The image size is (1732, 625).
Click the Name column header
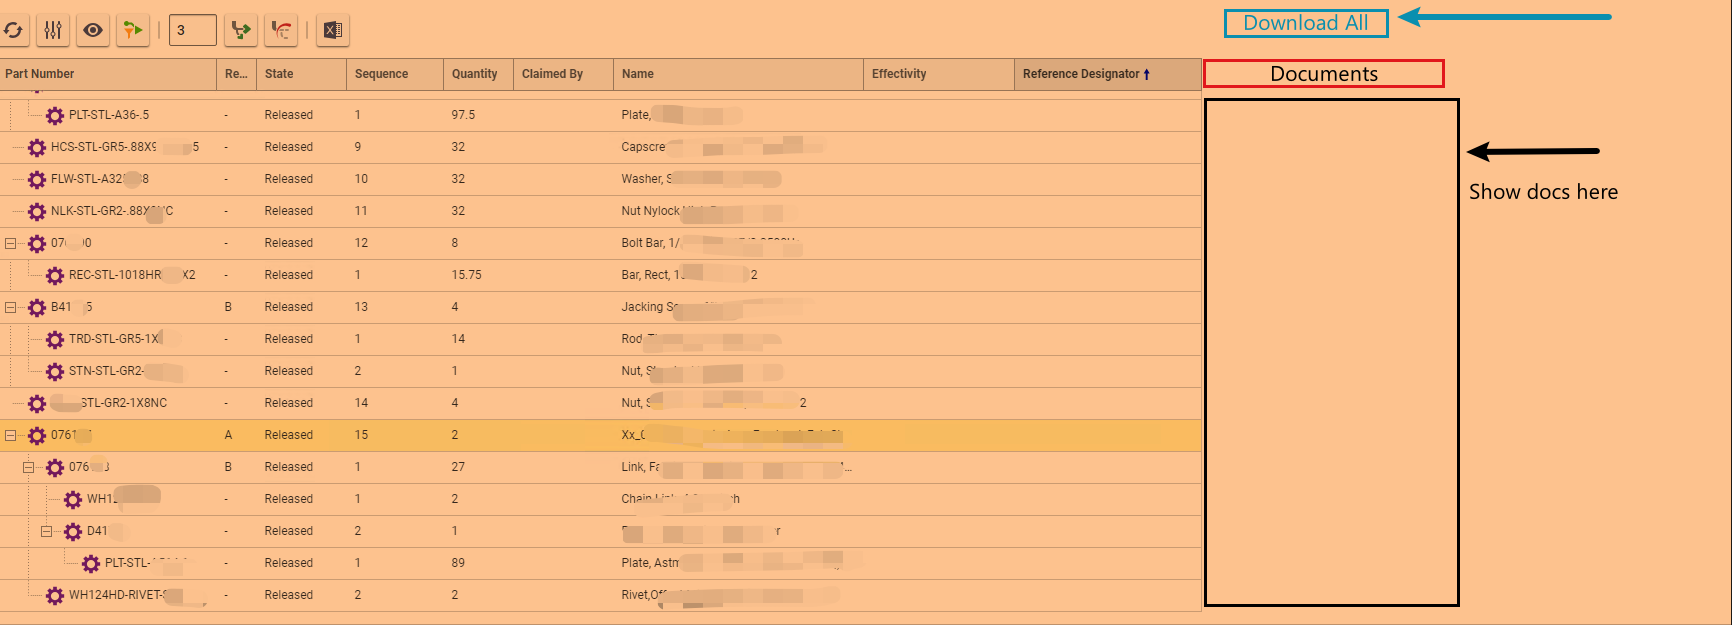point(738,74)
